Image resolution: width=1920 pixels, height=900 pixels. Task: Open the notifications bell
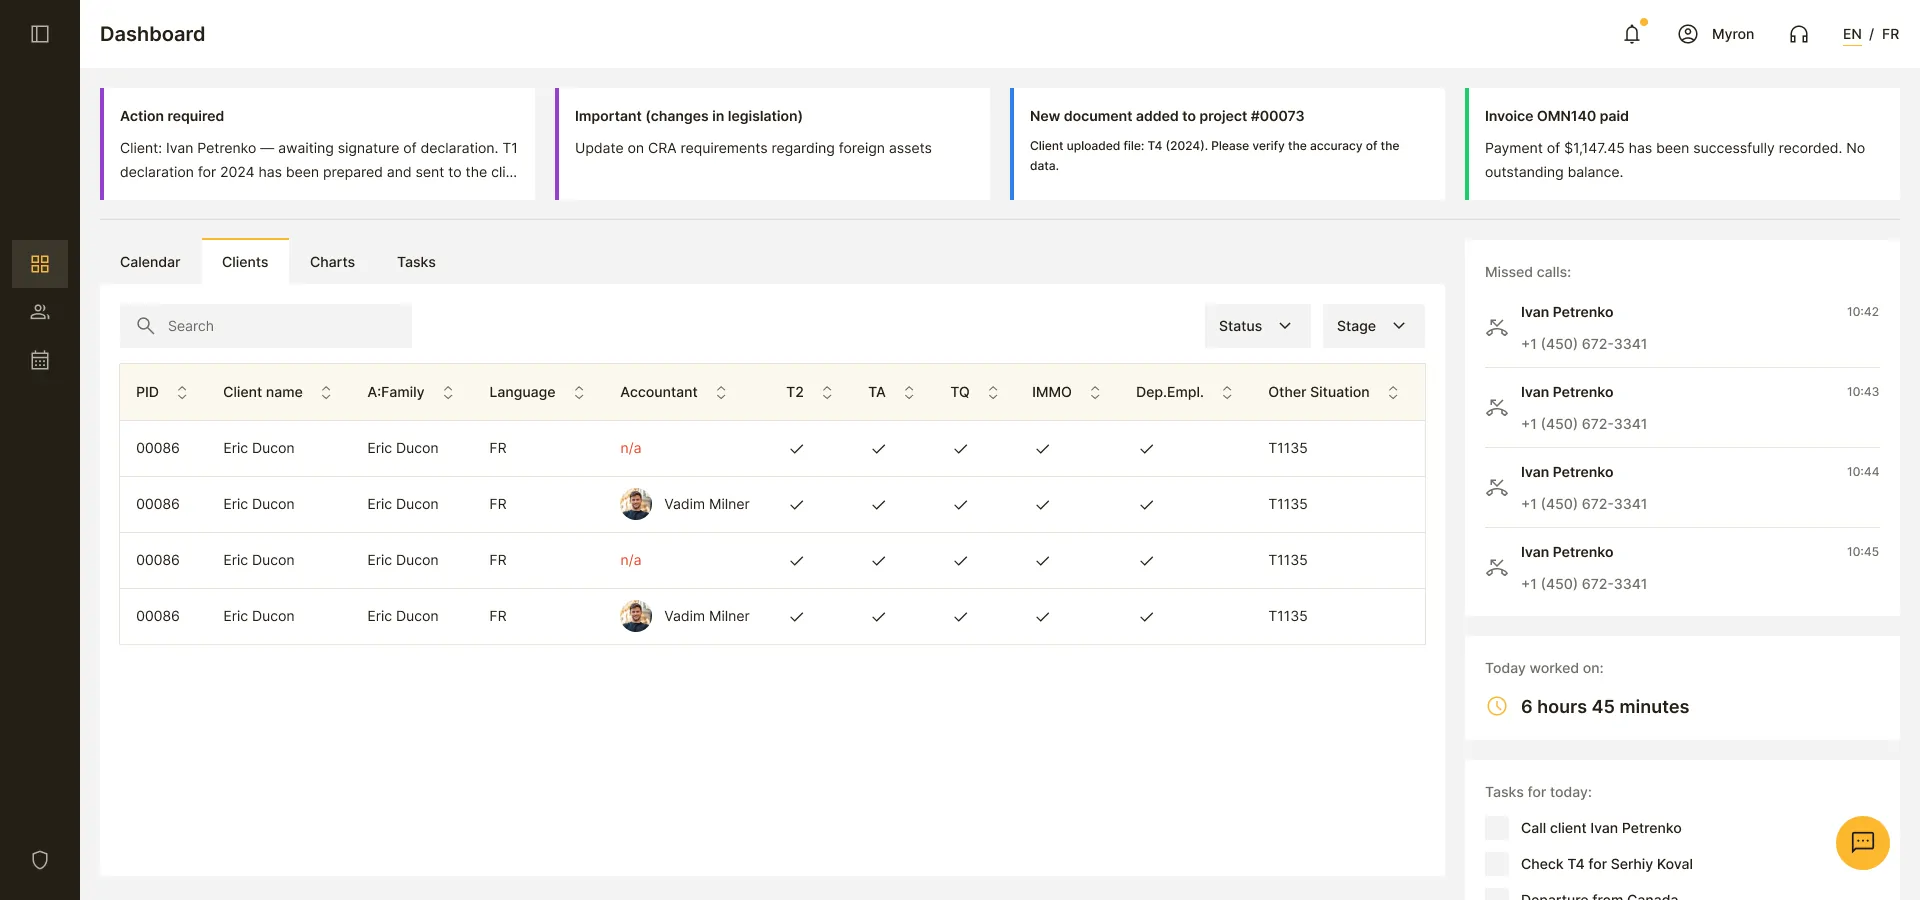pyautogui.click(x=1632, y=34)
